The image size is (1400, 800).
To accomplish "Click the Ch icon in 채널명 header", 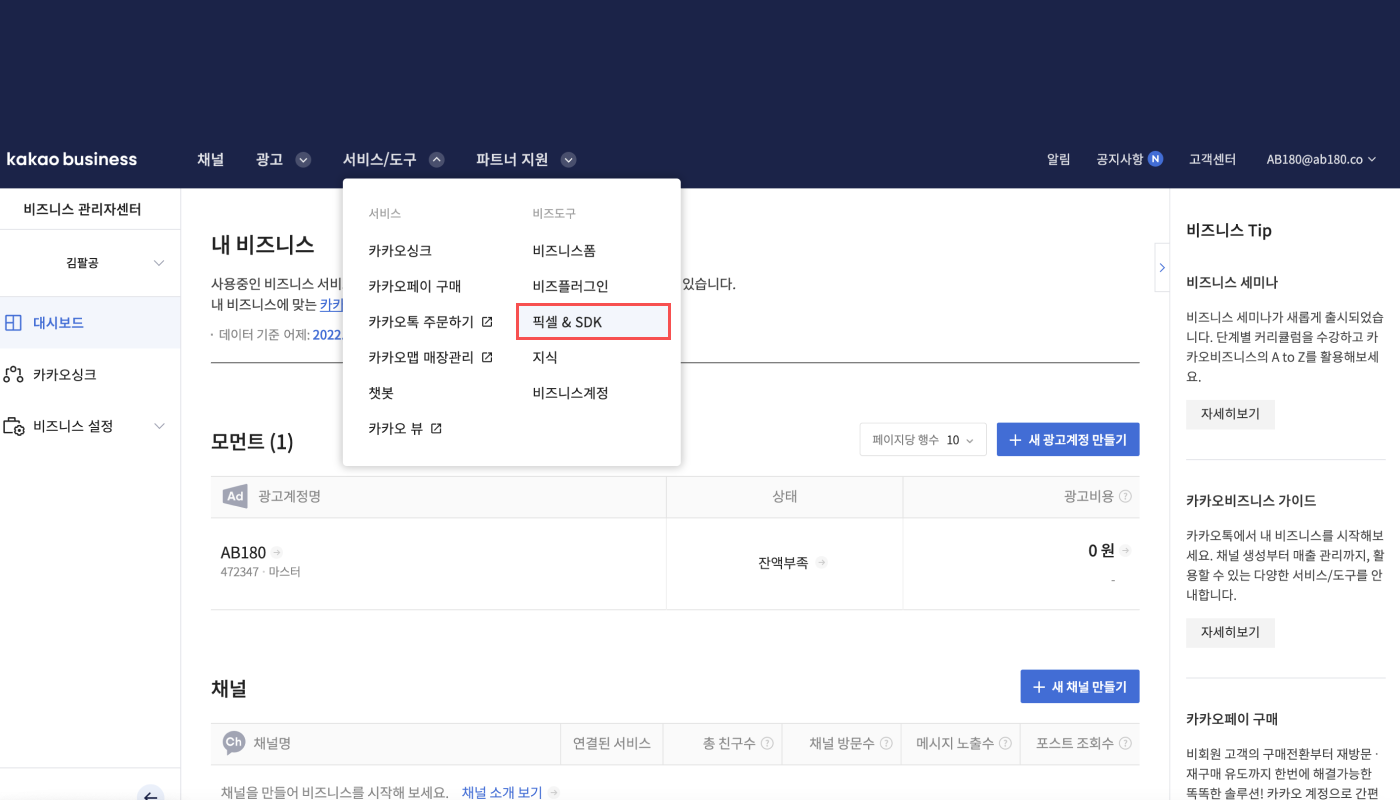I will [233, 742].
